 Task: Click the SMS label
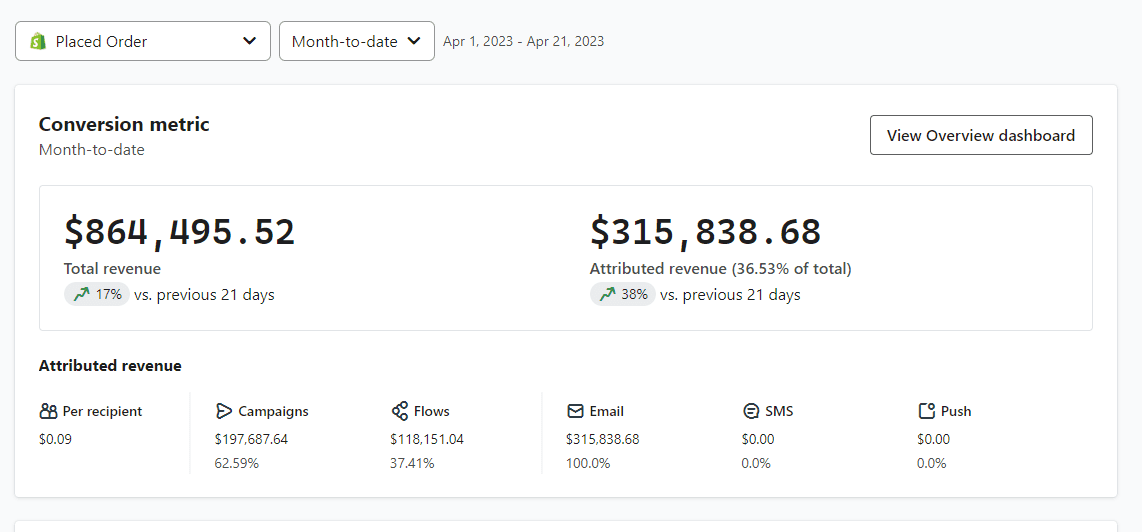tap(779, 411)
